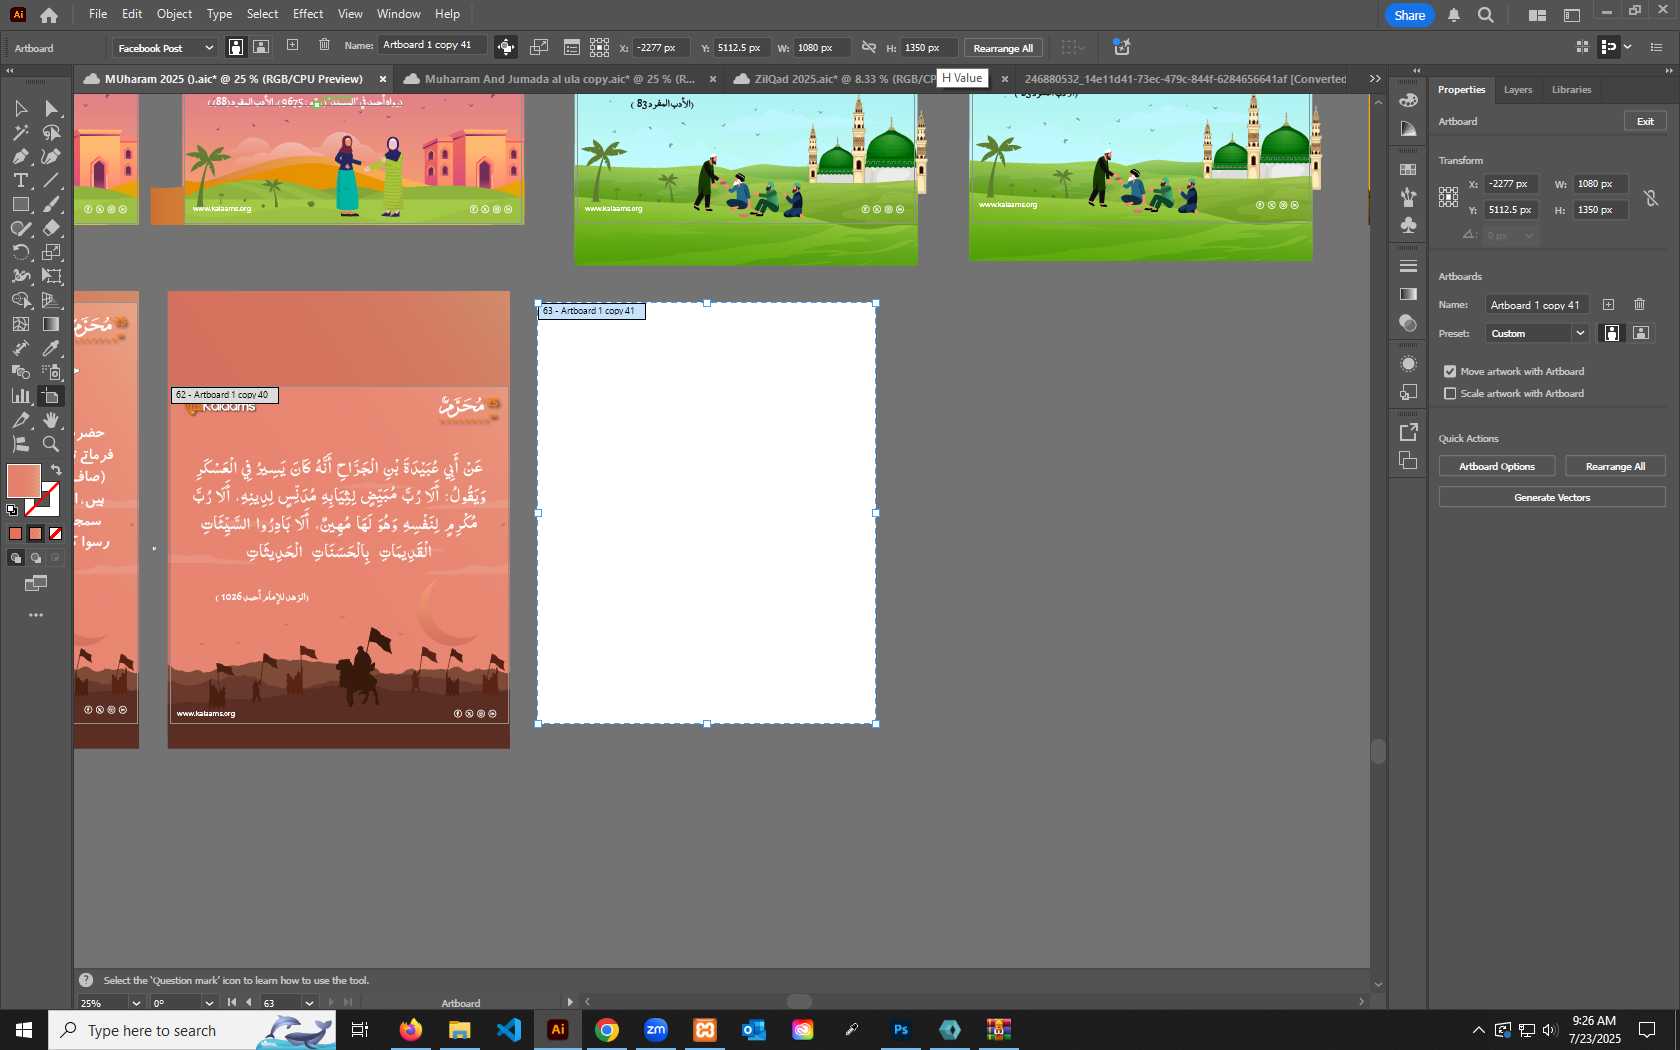
Task: Select the Free Transform tool
Action: [52, 276]
